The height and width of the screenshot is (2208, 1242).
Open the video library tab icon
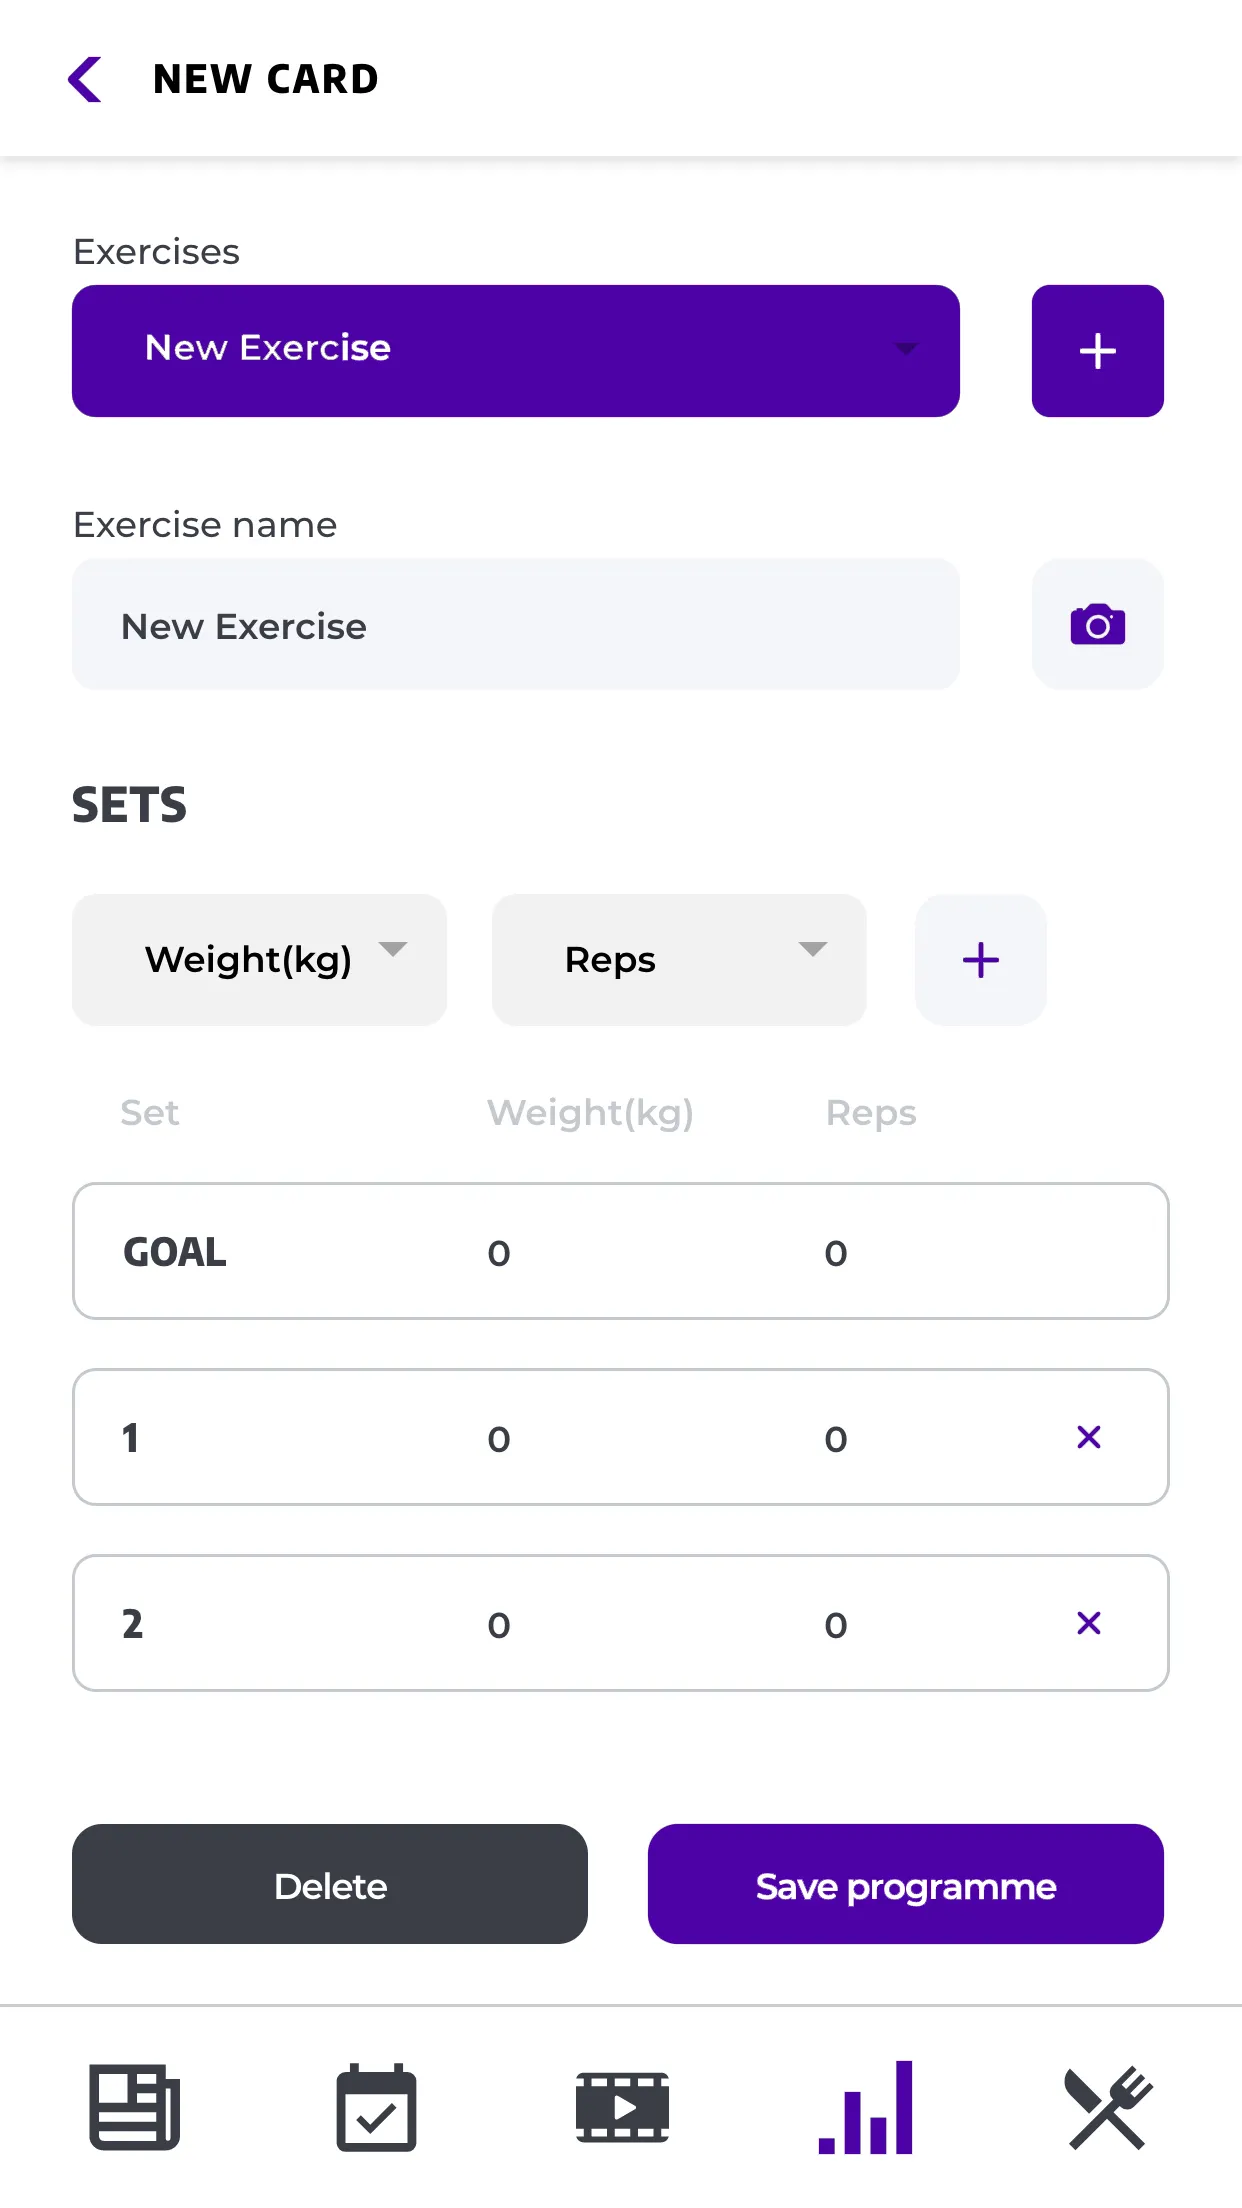click(x=622, y=2107)
